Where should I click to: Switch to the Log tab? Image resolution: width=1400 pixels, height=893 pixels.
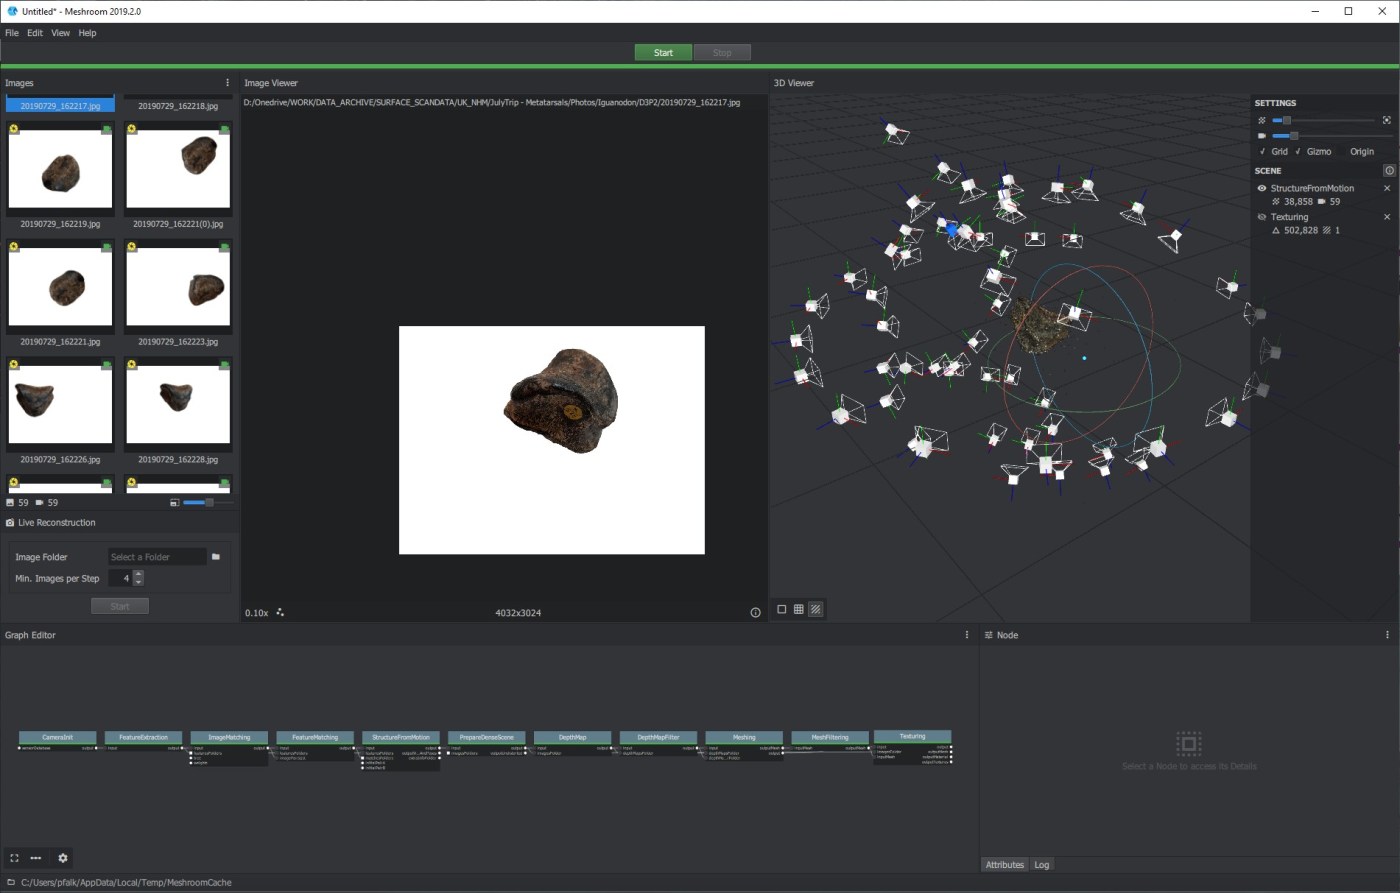click(x=1041, y=865)
